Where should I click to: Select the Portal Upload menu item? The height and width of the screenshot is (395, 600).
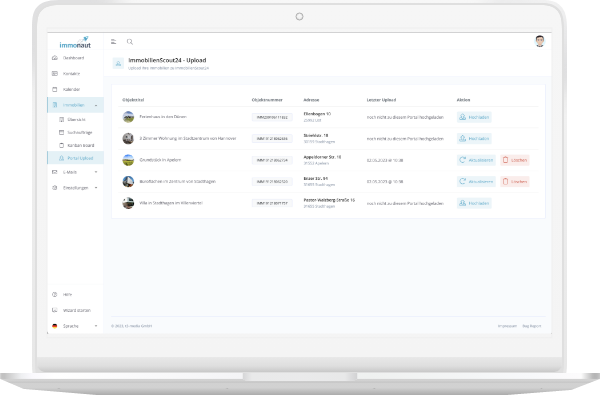(76, 158)
